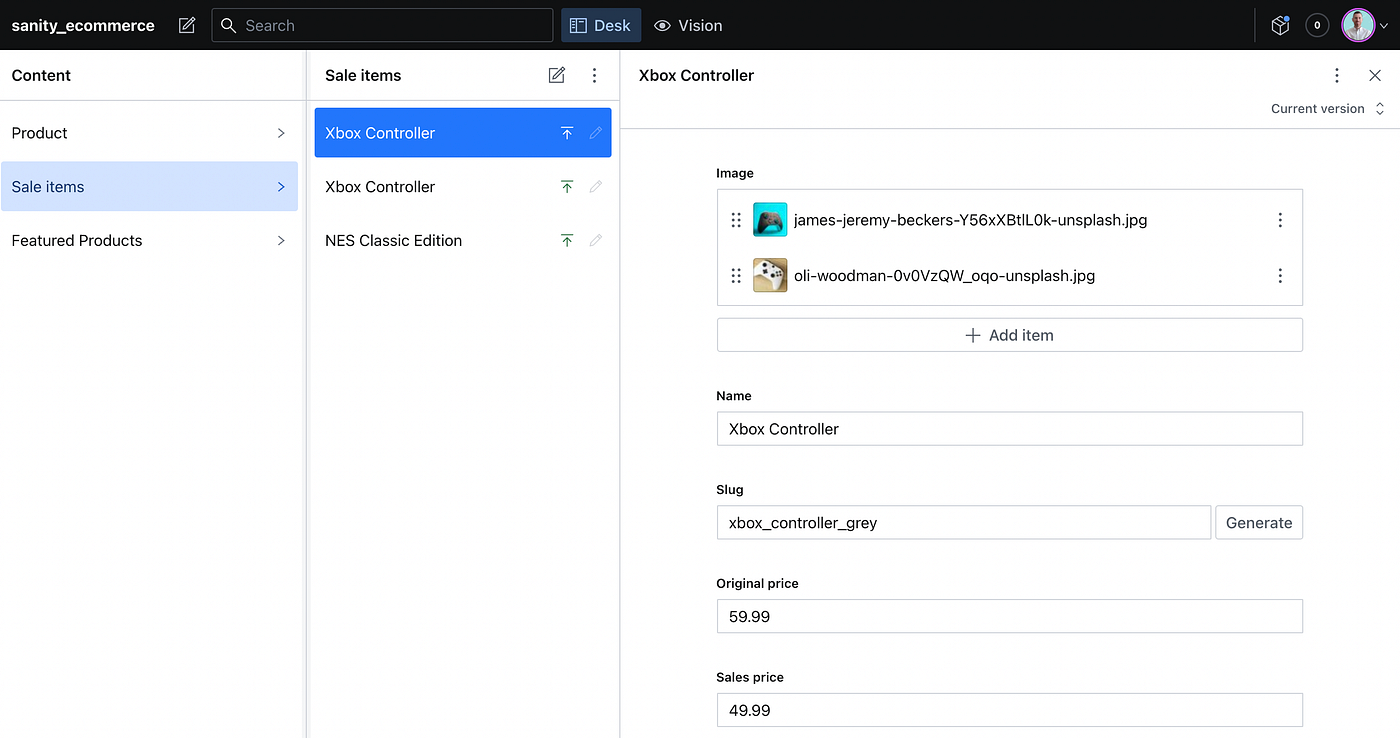Select the NES Classic Edition sale item
Image resolution: width=1400 pixels, height=738 pixels.
(463, 240)
